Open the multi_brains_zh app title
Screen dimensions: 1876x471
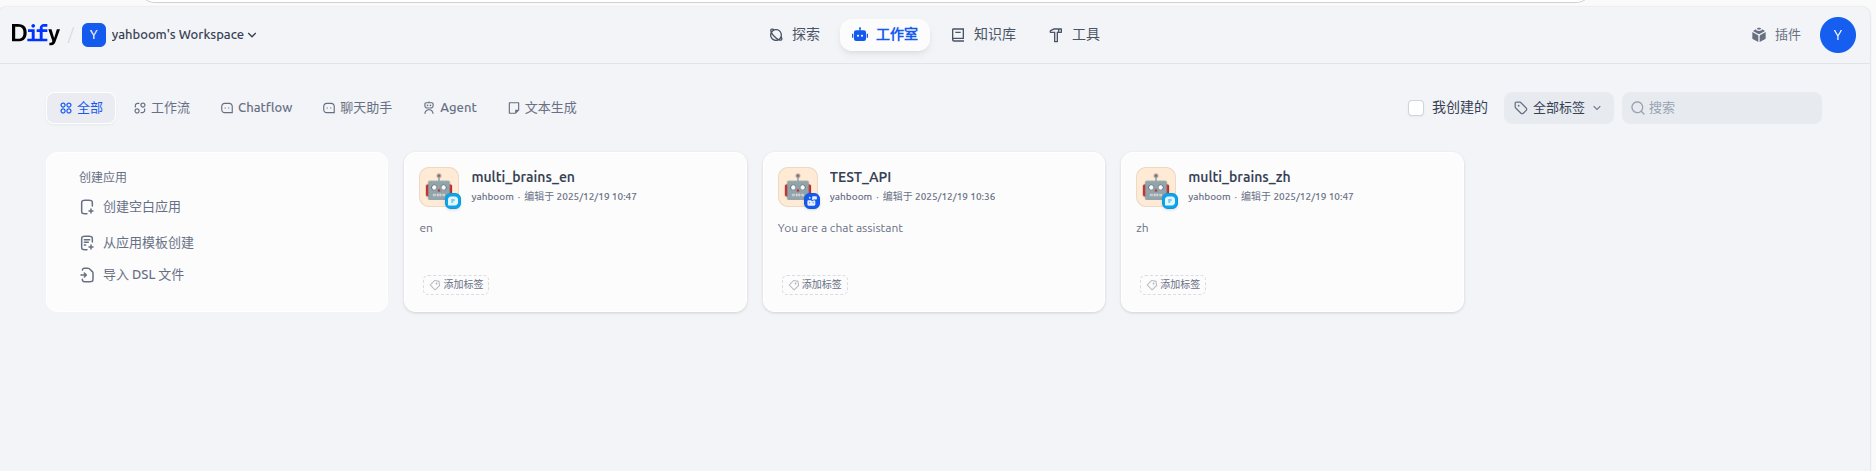[1239, 177]
